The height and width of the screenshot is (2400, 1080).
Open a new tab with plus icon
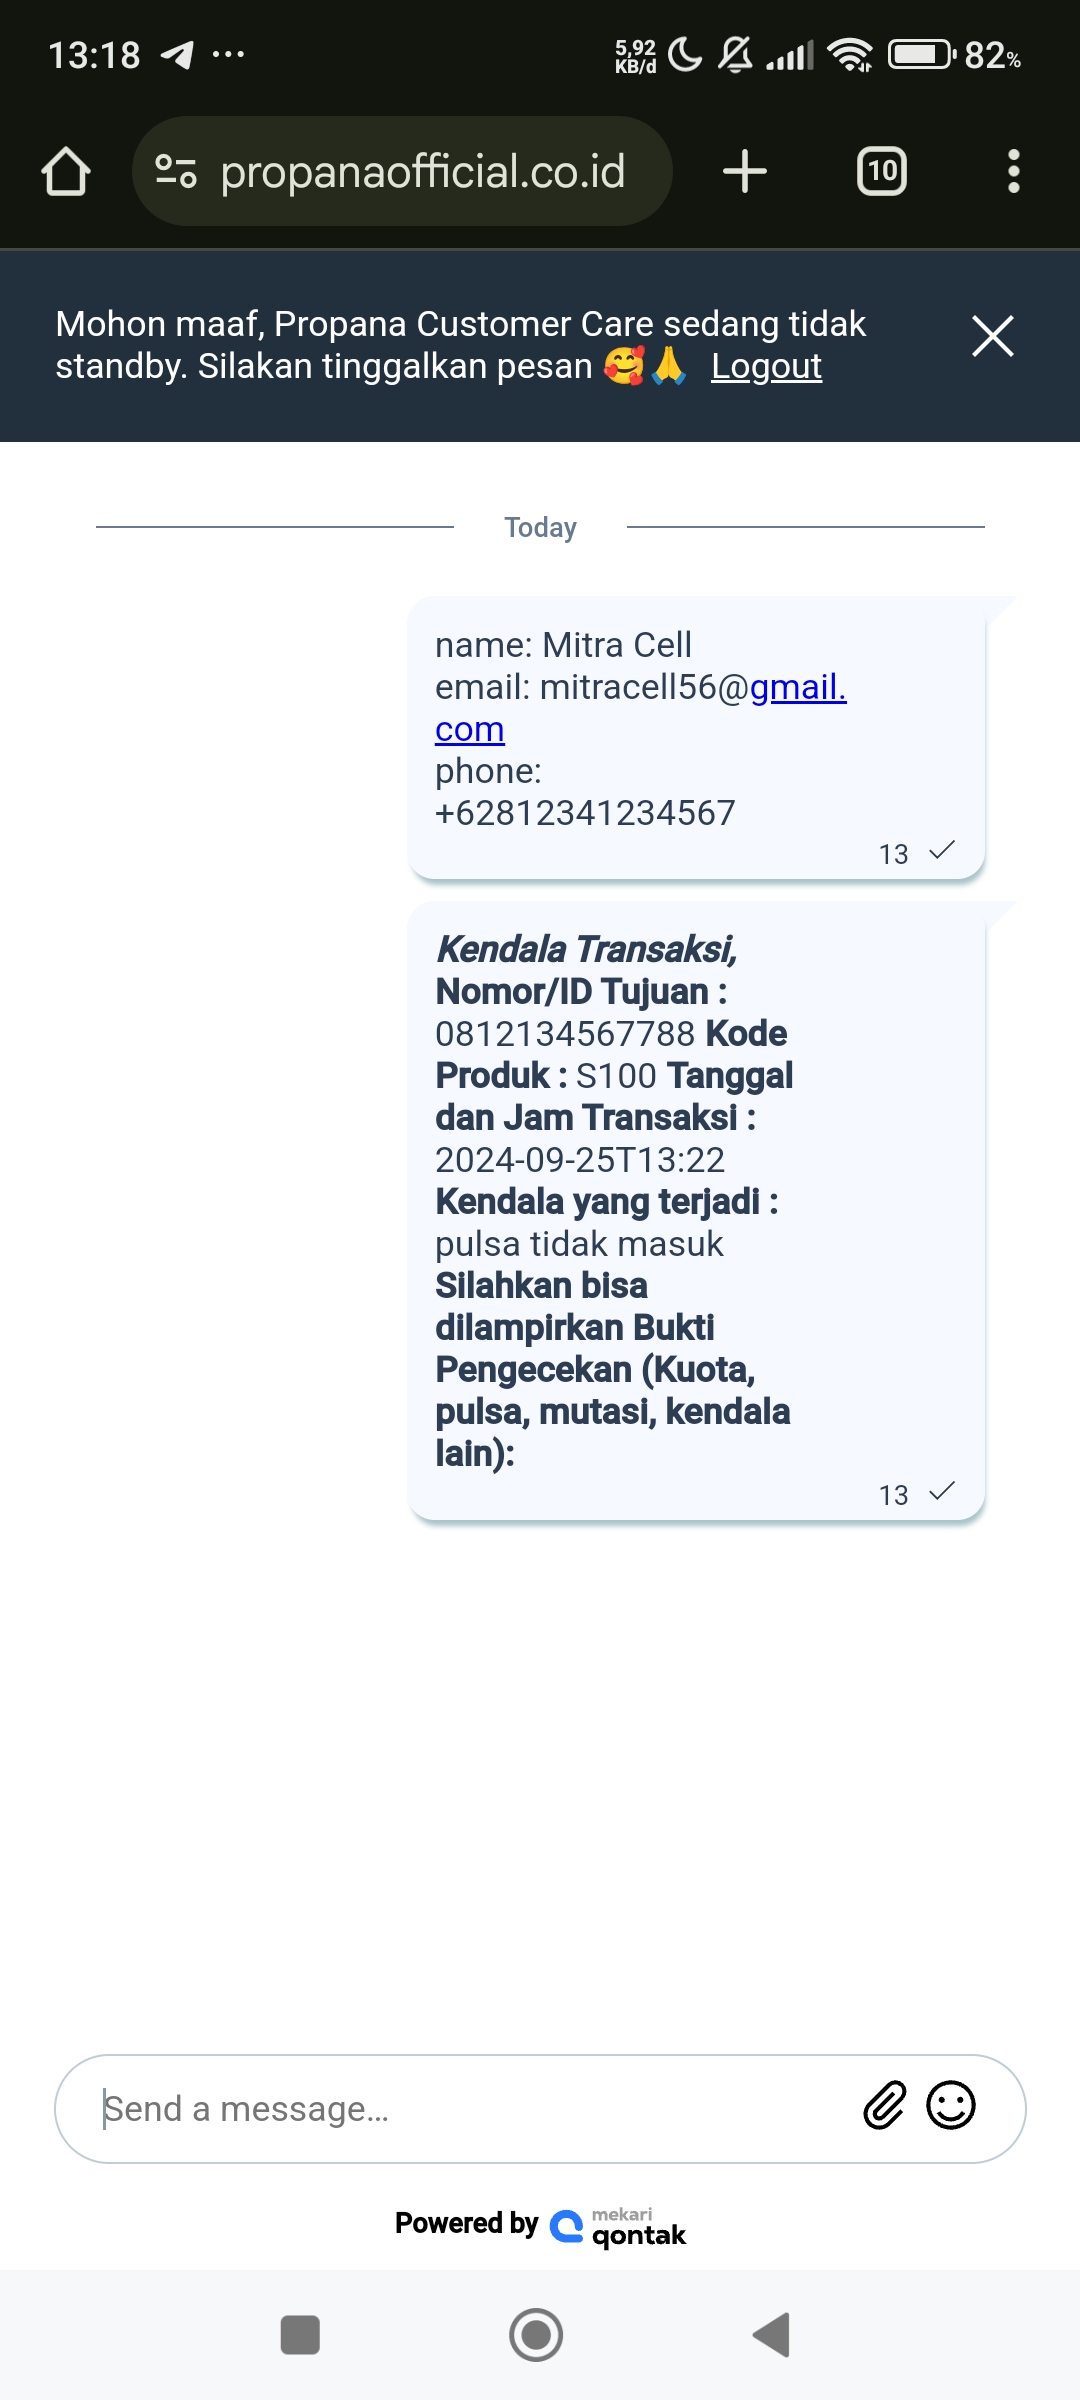click(x=745, y=171)
